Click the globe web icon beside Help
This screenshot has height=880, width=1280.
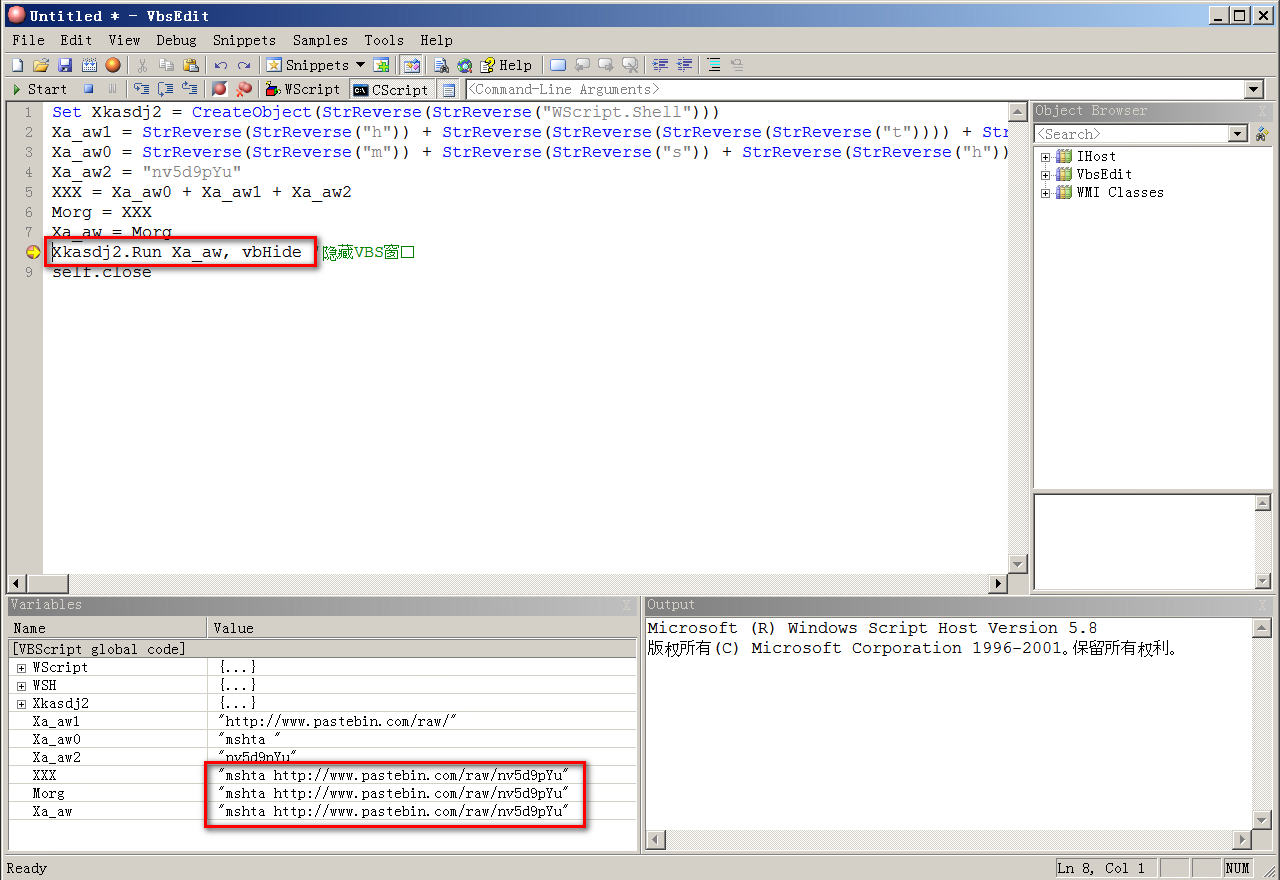[465, 65]
